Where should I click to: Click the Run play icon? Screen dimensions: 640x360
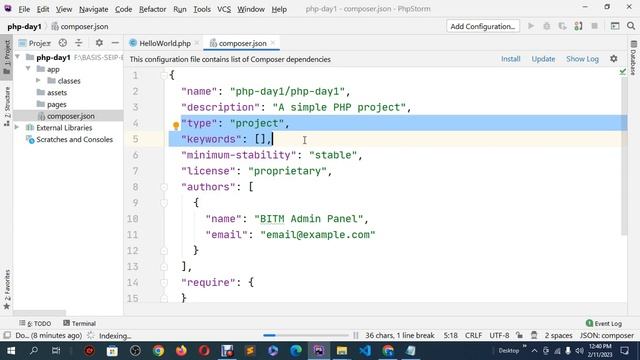pos(531,26)
